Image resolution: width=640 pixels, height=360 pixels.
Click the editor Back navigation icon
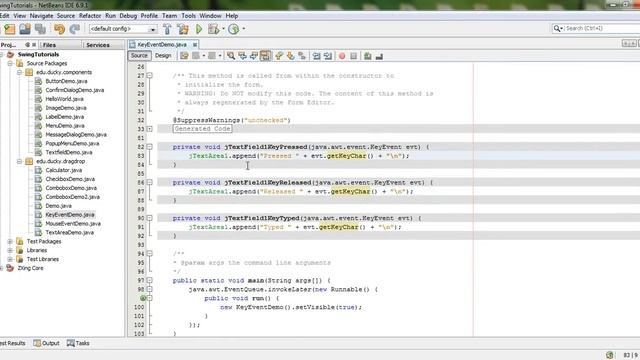196,56
